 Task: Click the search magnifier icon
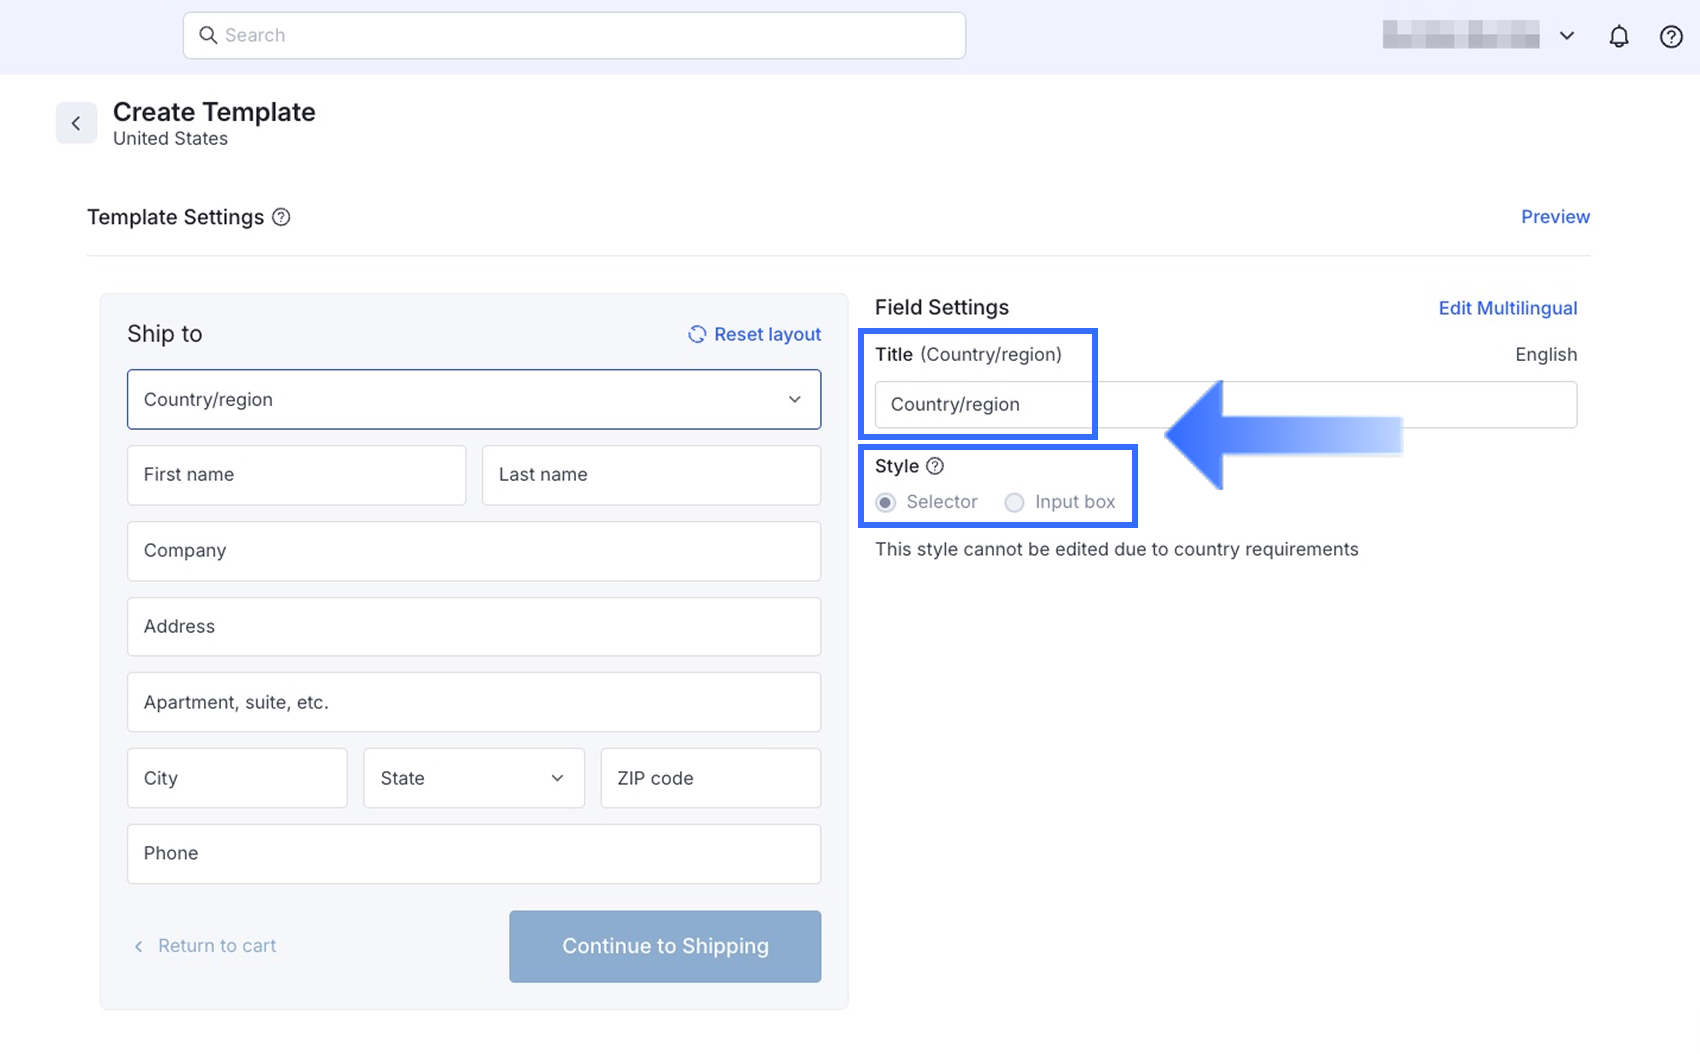[208, 35]
